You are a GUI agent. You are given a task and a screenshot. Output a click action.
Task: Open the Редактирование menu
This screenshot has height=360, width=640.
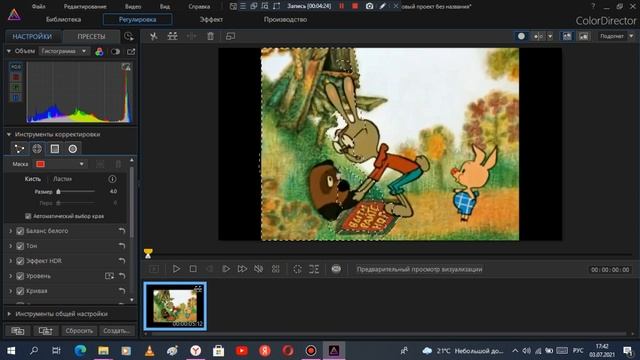[x=85, y=6]
